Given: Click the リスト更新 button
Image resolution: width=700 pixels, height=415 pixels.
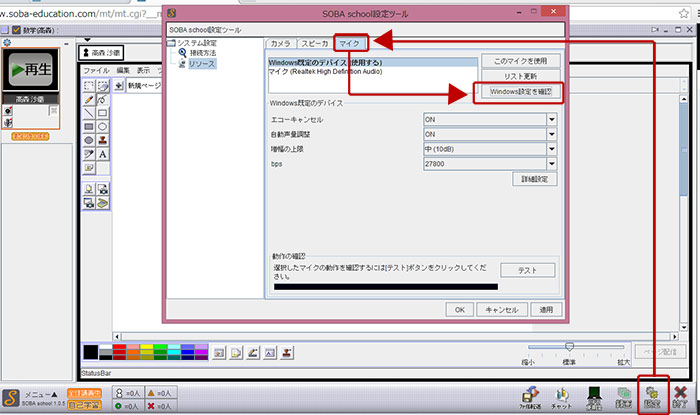Looking at the screenshot, I should coord(521,76).
